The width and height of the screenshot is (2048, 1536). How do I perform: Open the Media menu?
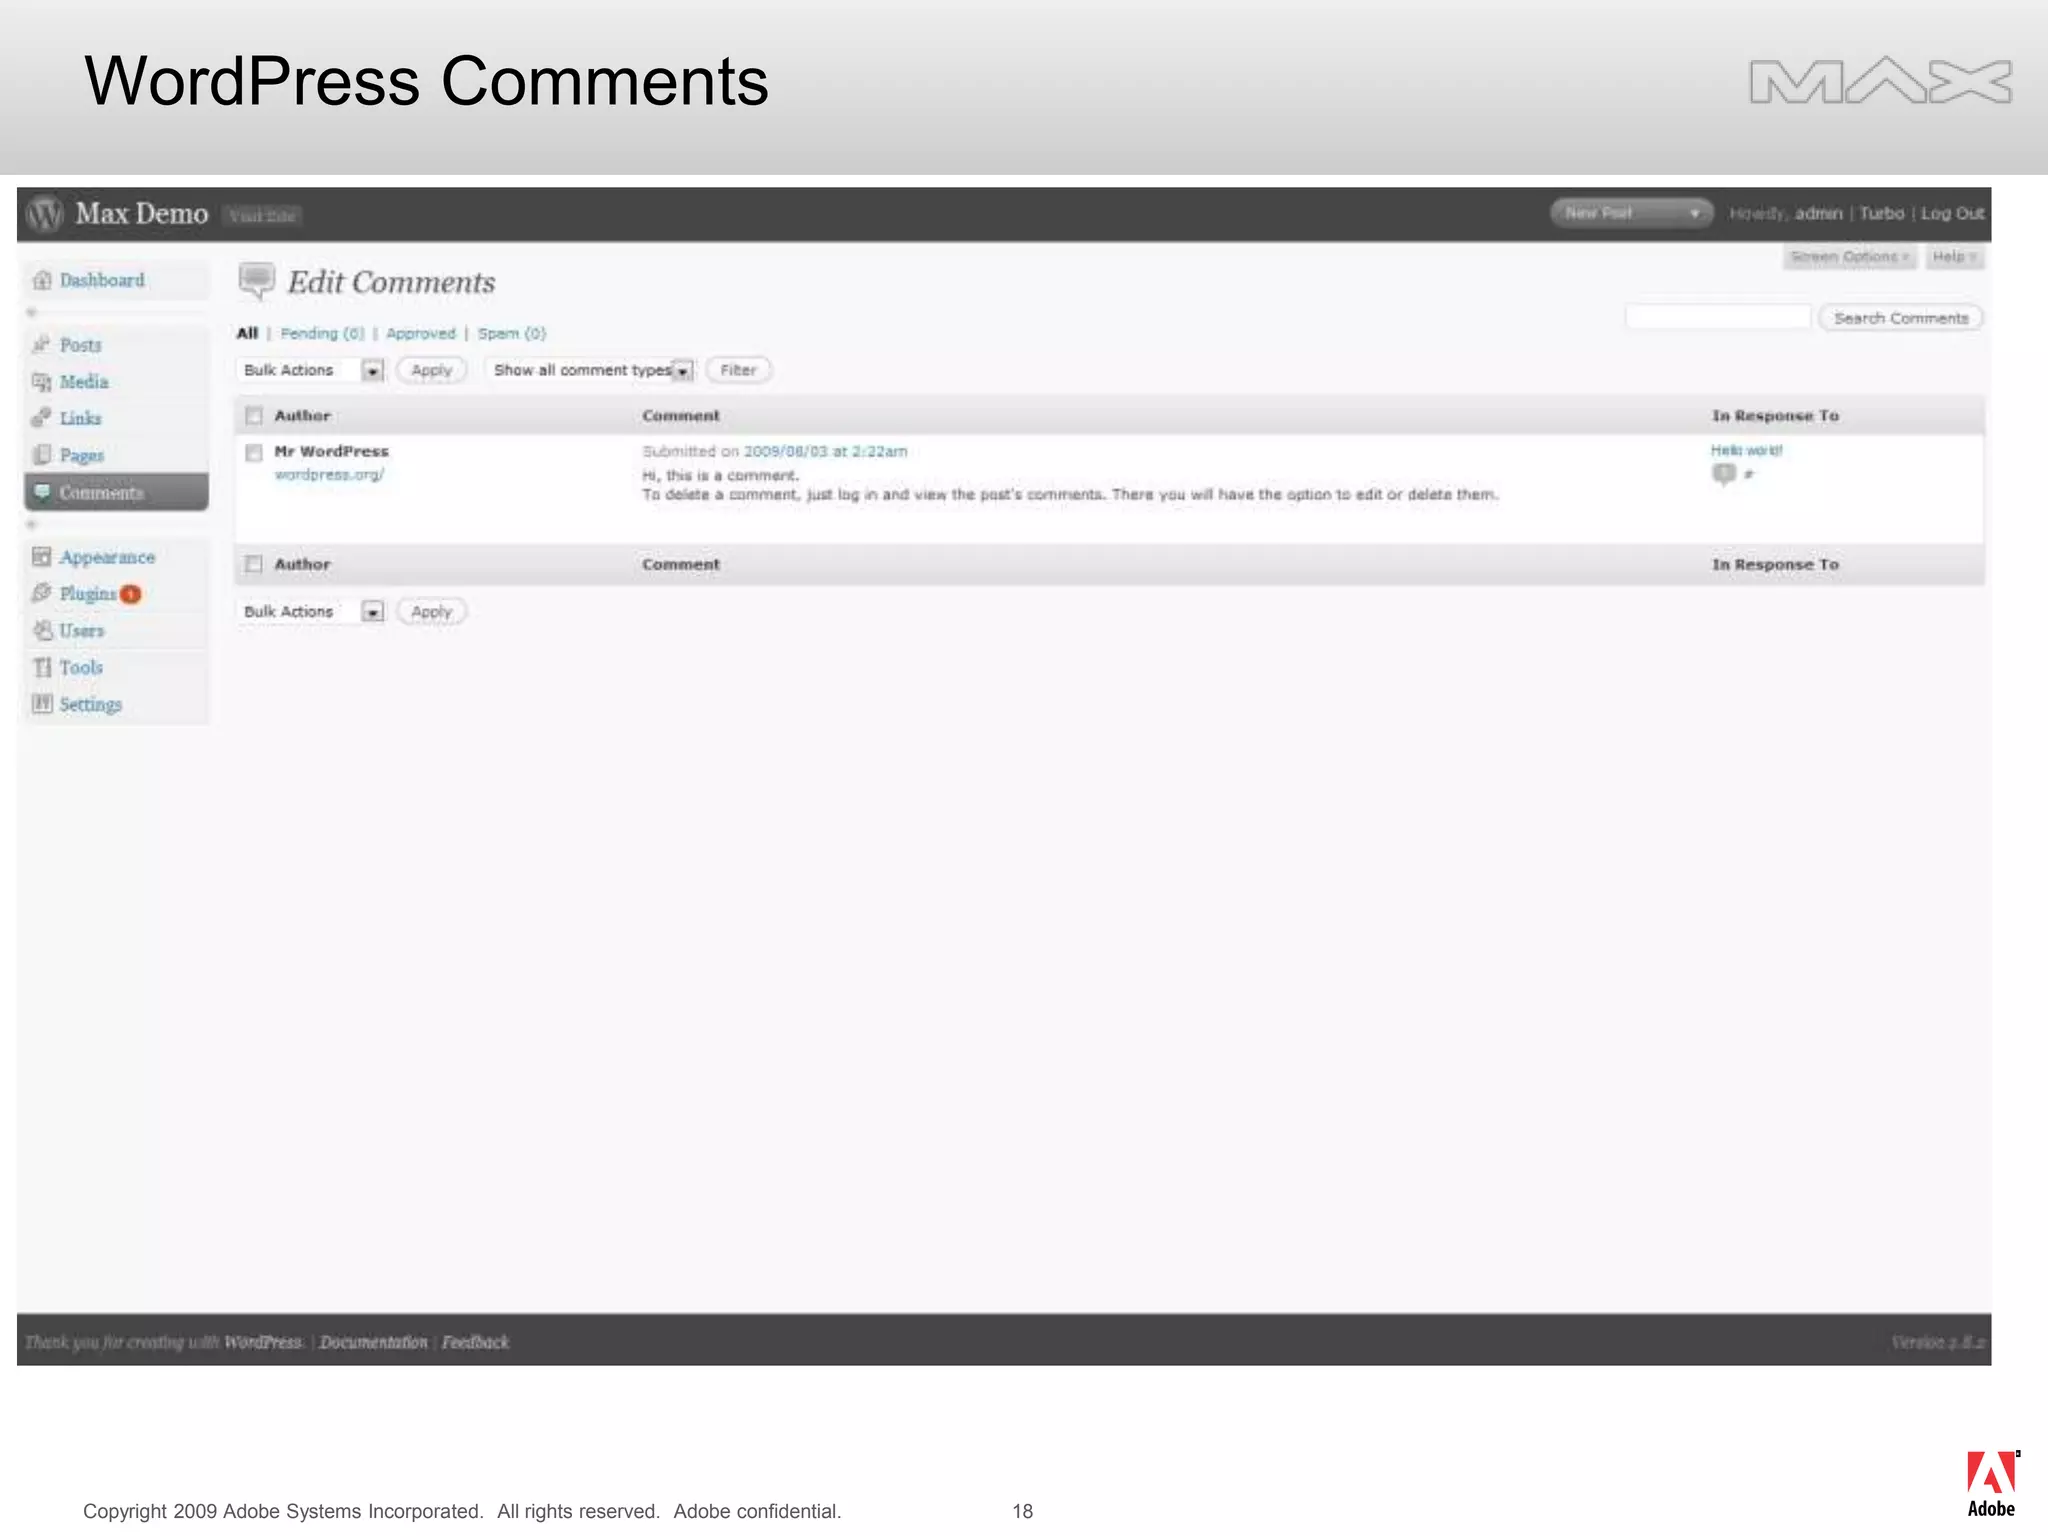point(84,382)
